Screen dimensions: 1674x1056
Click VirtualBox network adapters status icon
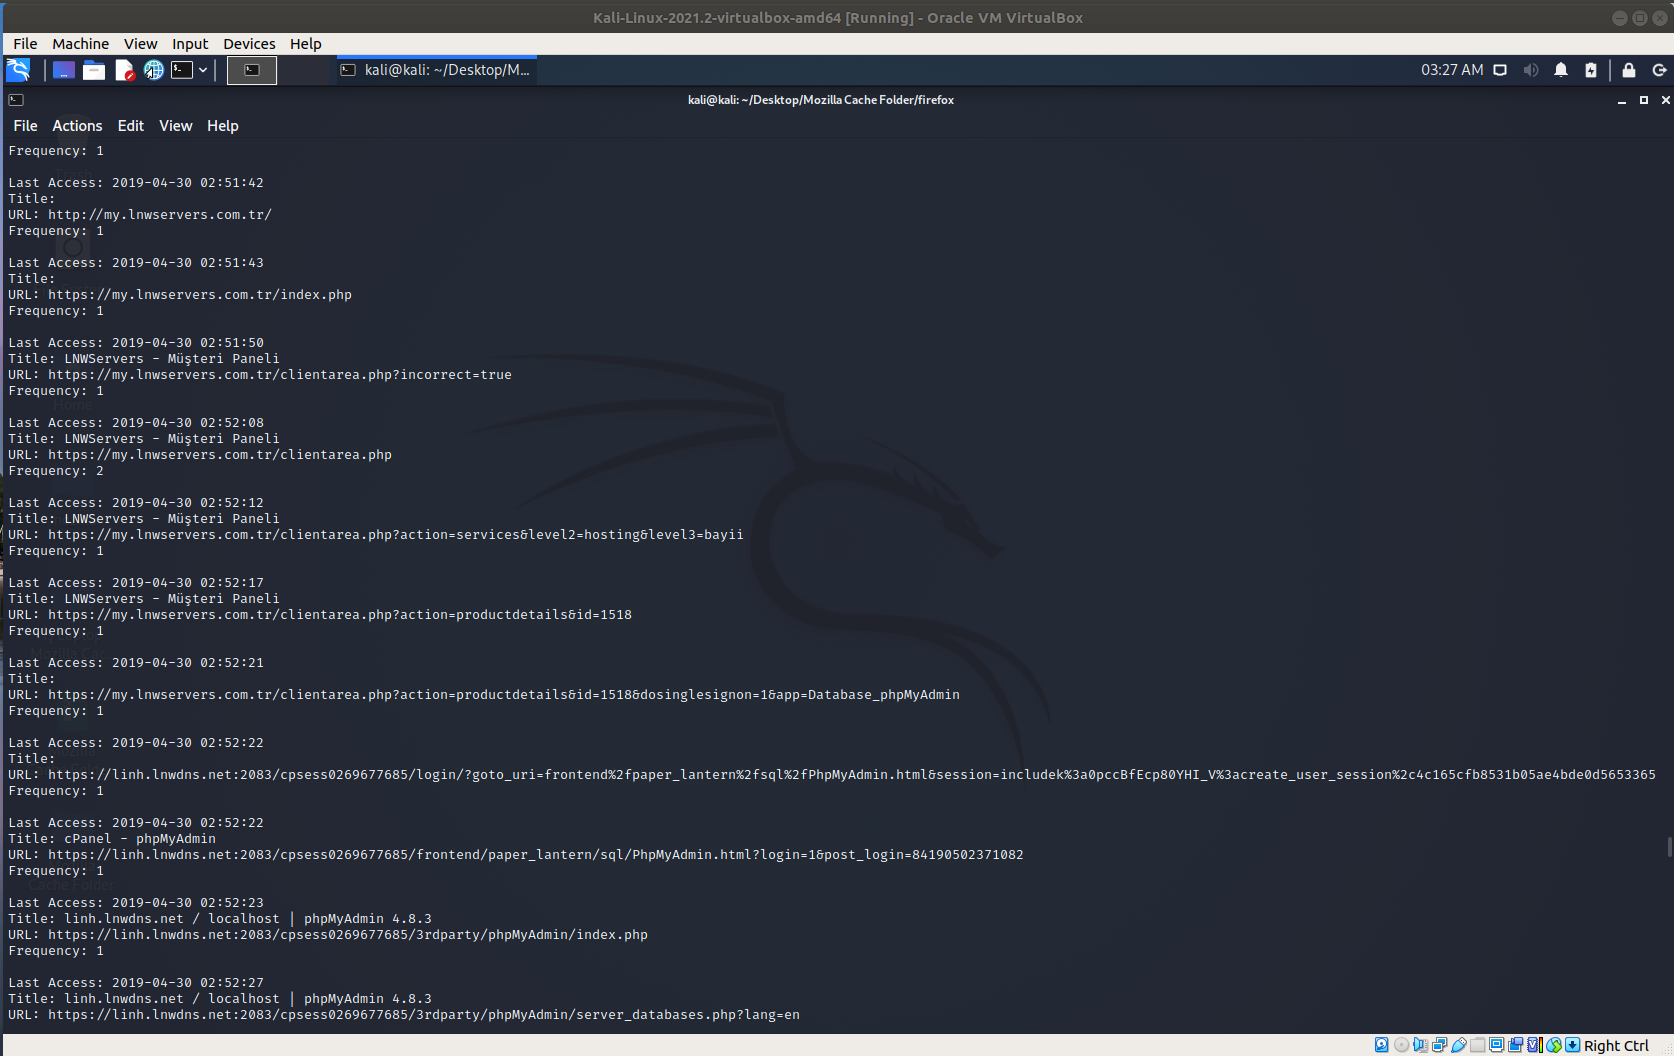point(1439,1045)
